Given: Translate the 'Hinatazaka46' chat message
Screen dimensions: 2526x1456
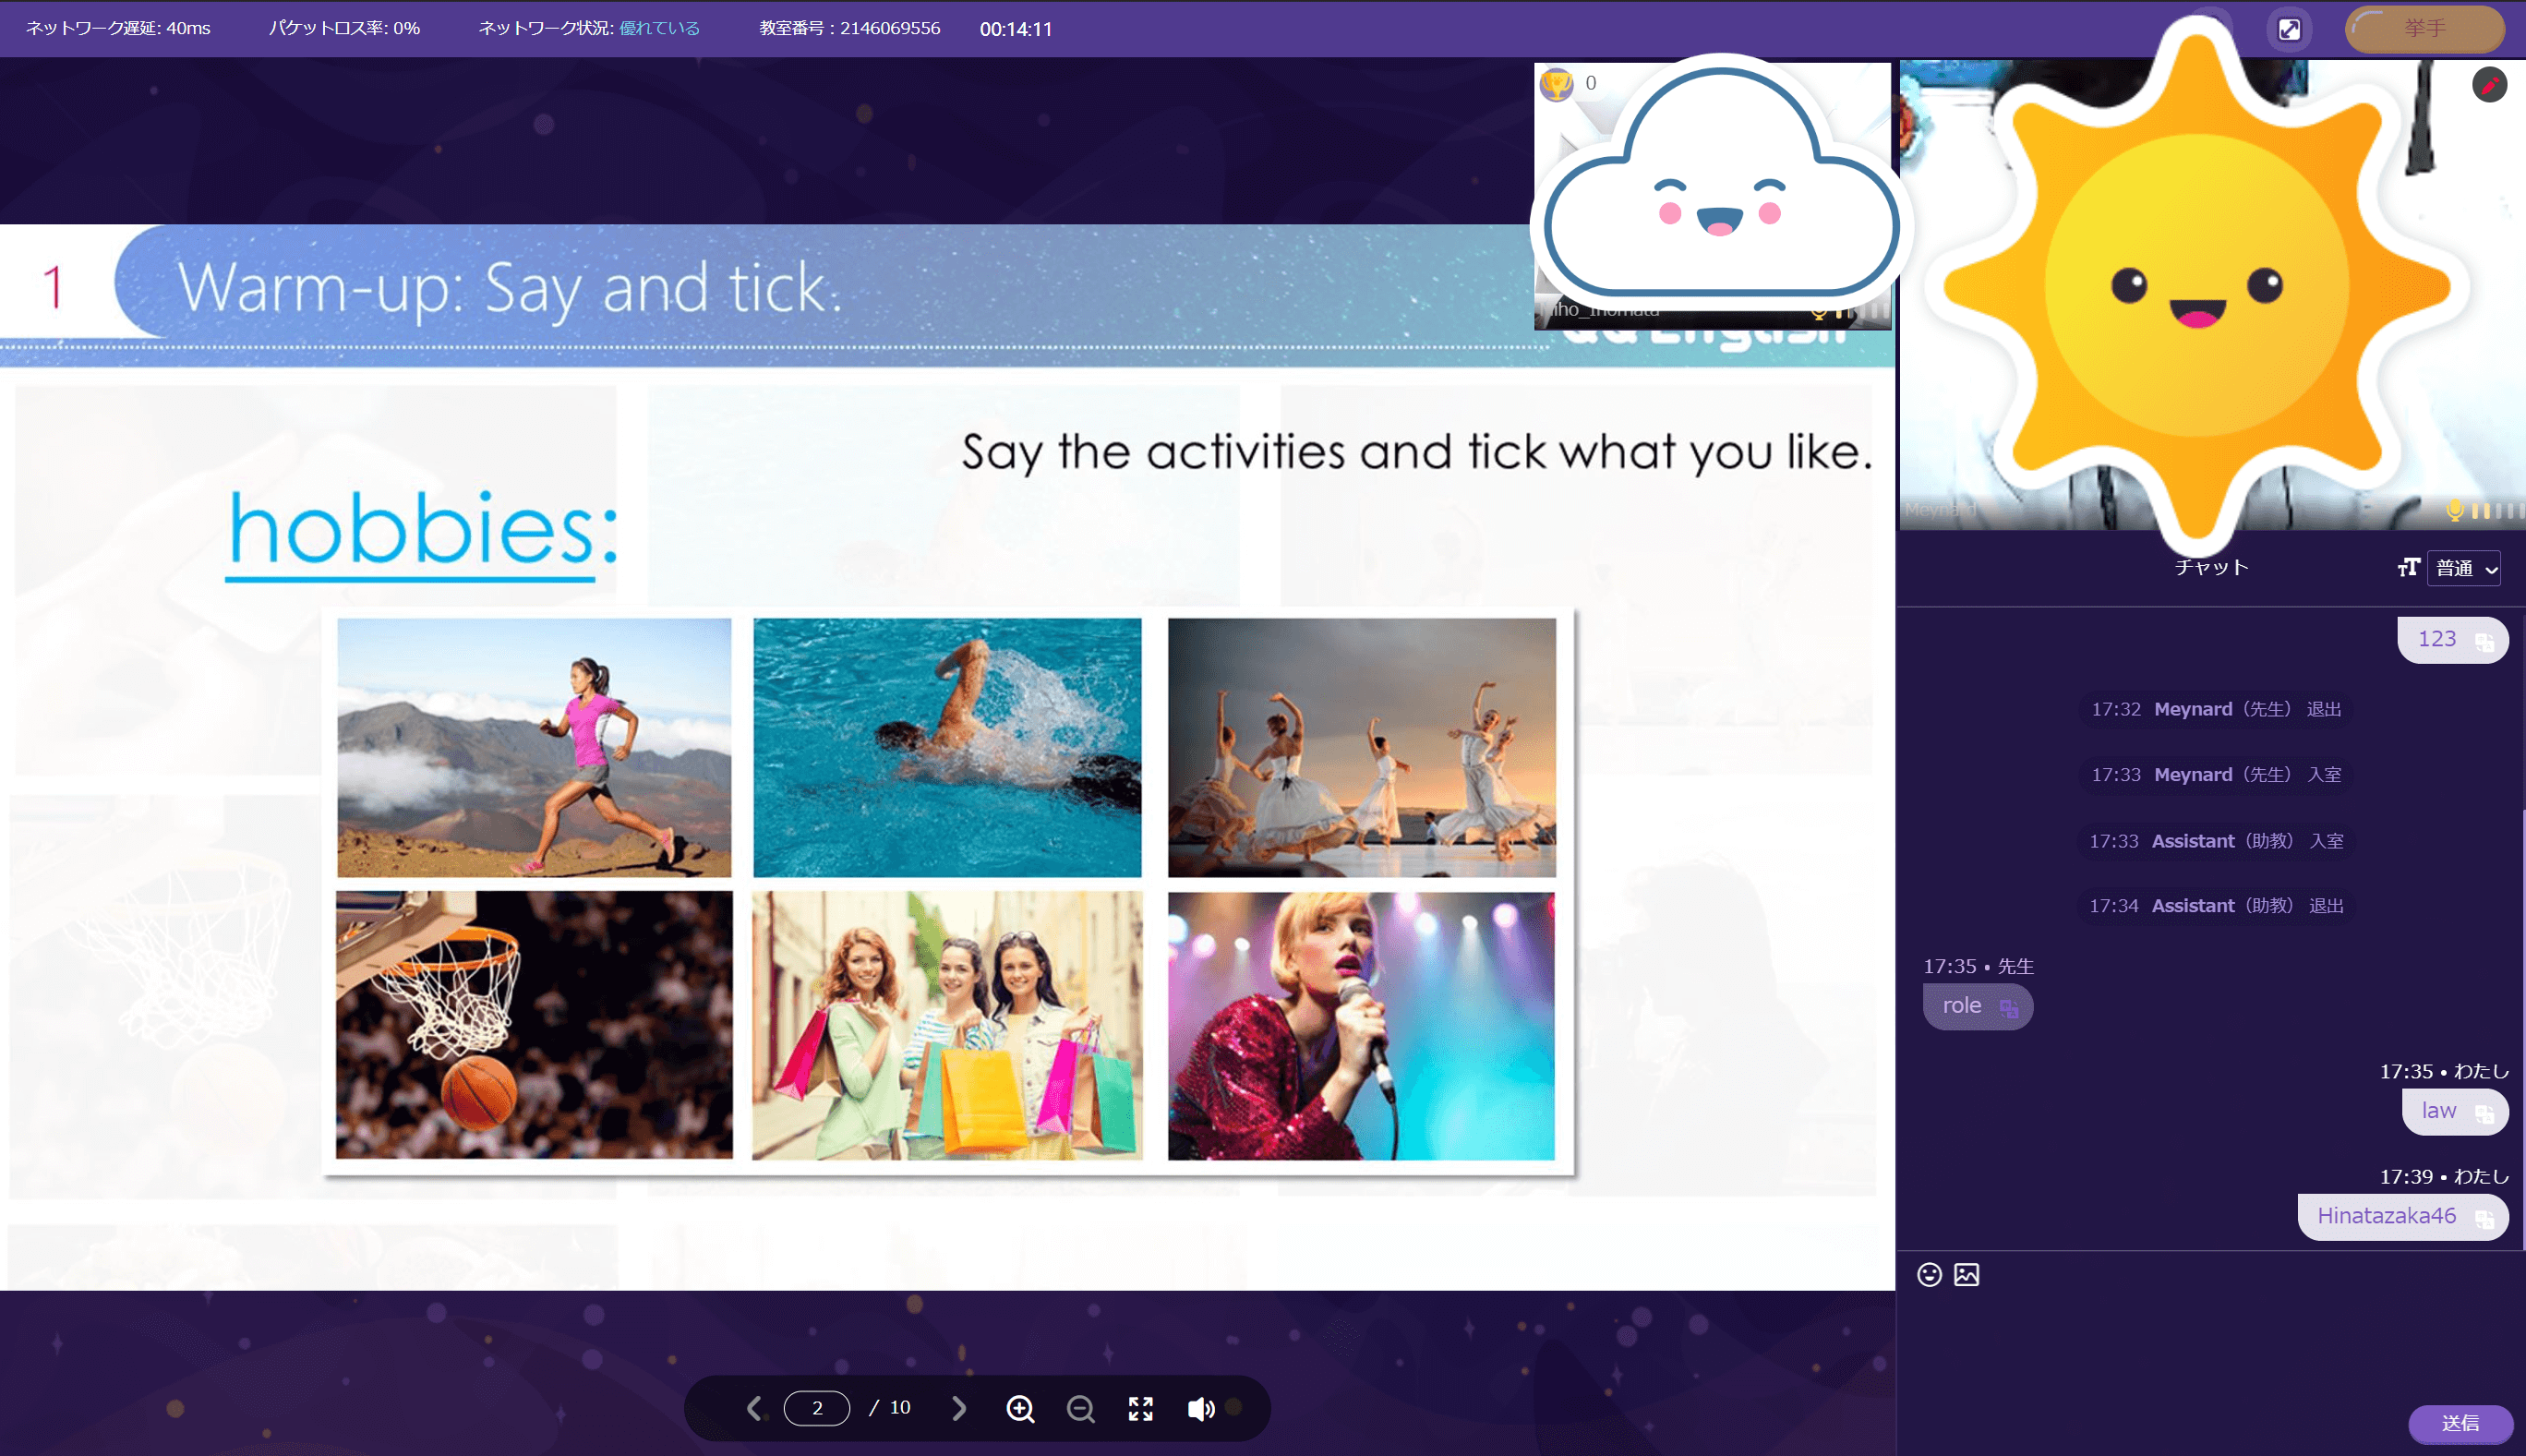Looking at the screenshot, I should tap(2484, 1218).
